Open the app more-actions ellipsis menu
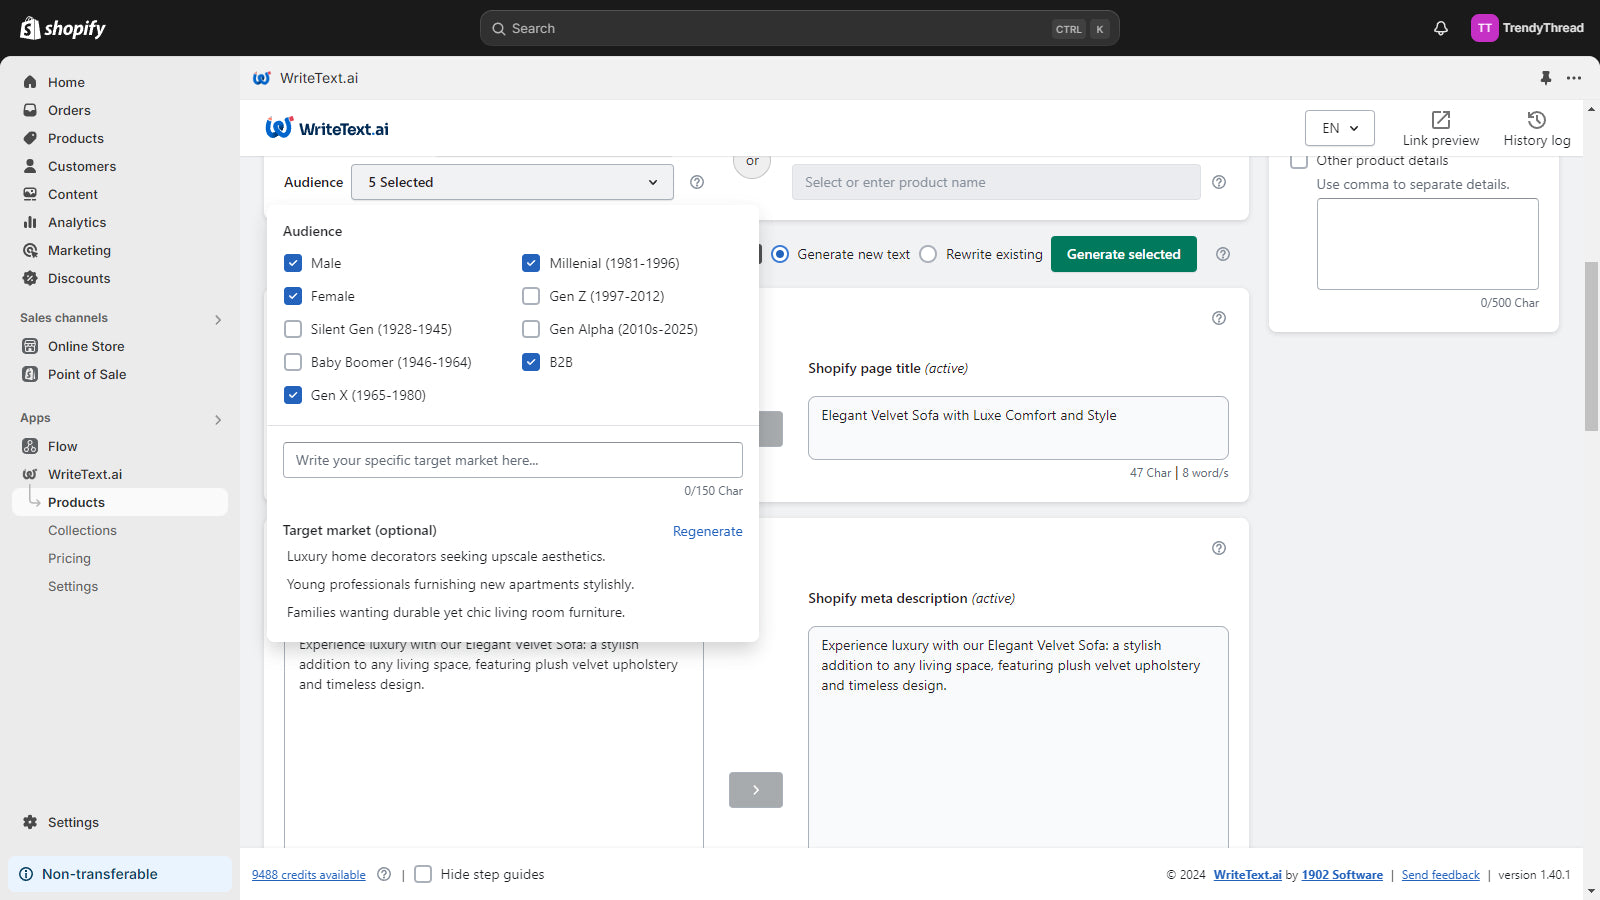 click(1574, 78)
